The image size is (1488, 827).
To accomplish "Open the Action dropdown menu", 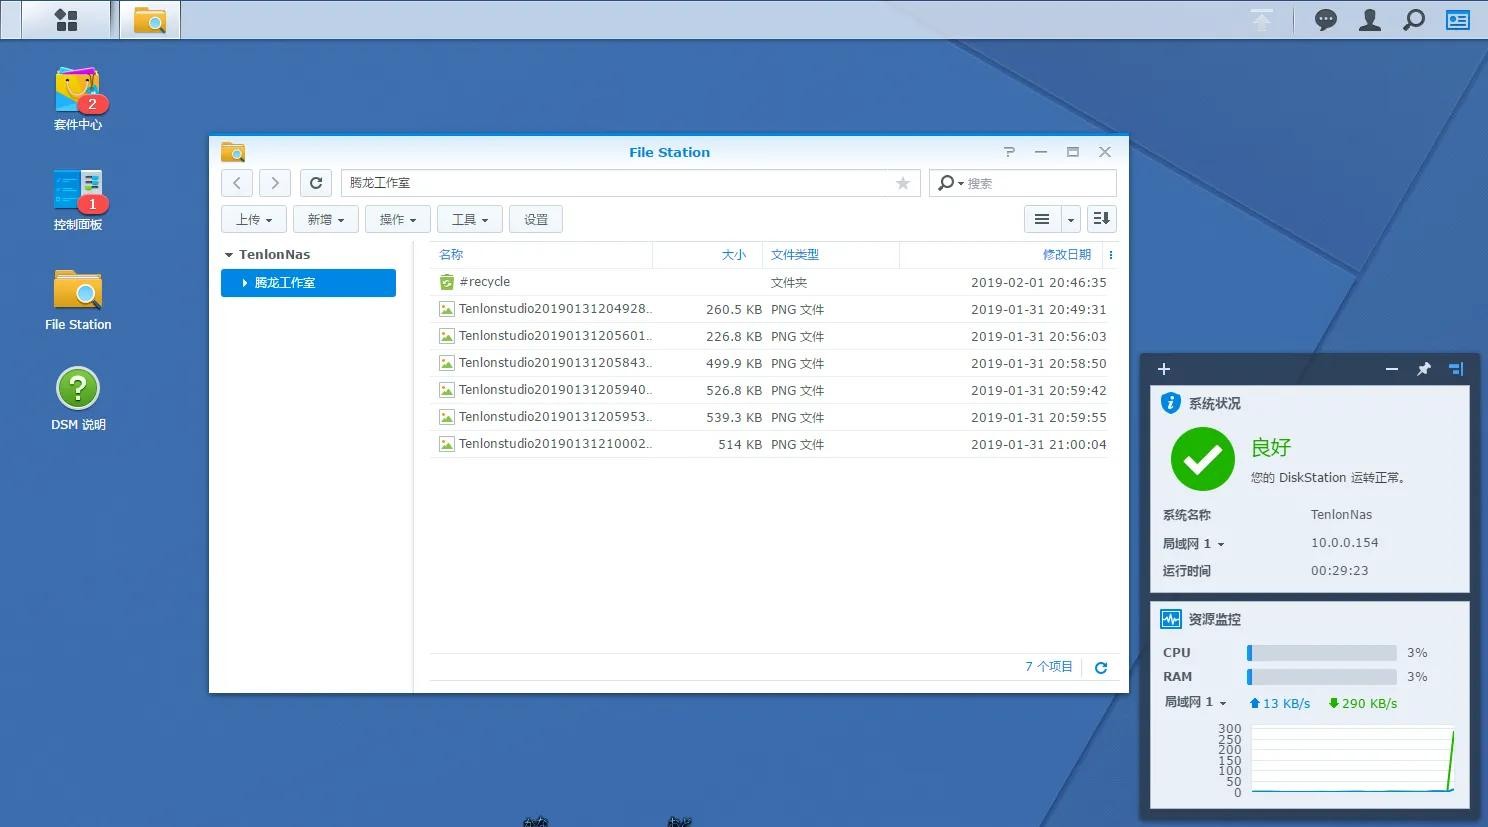I will (x=398, y=219).
